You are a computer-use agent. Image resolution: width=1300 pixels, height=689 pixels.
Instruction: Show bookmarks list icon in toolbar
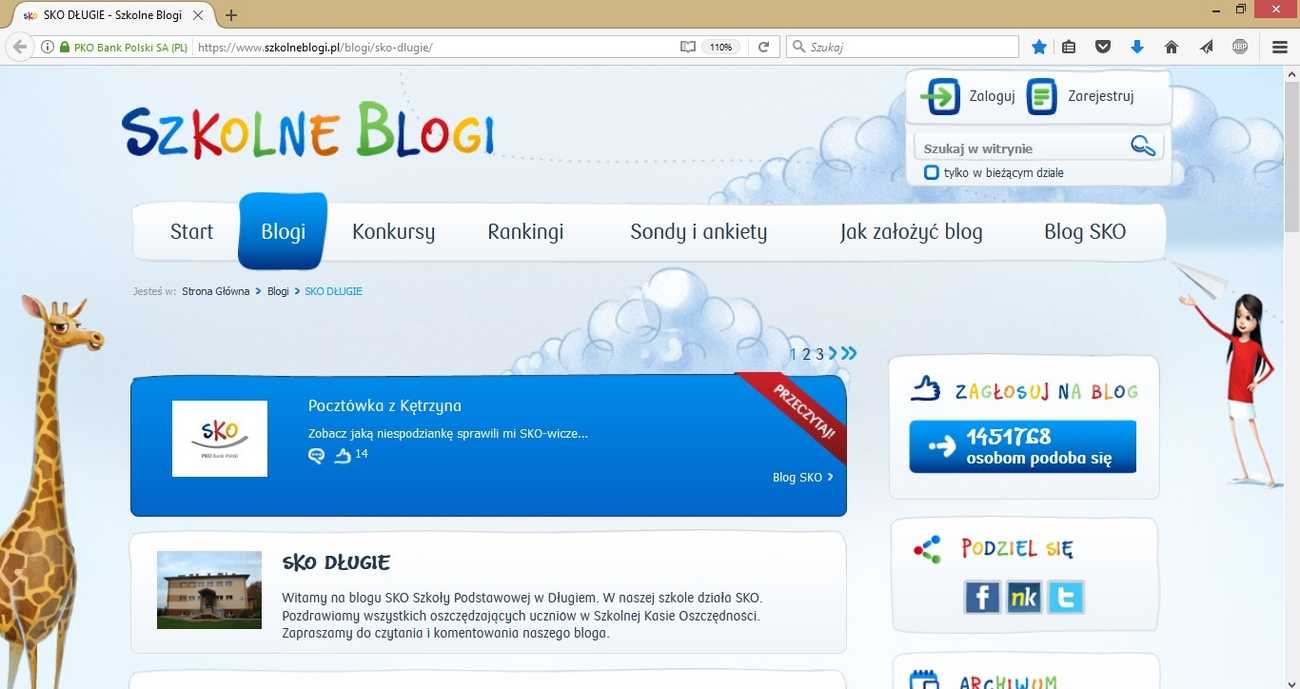point(1069,47)
